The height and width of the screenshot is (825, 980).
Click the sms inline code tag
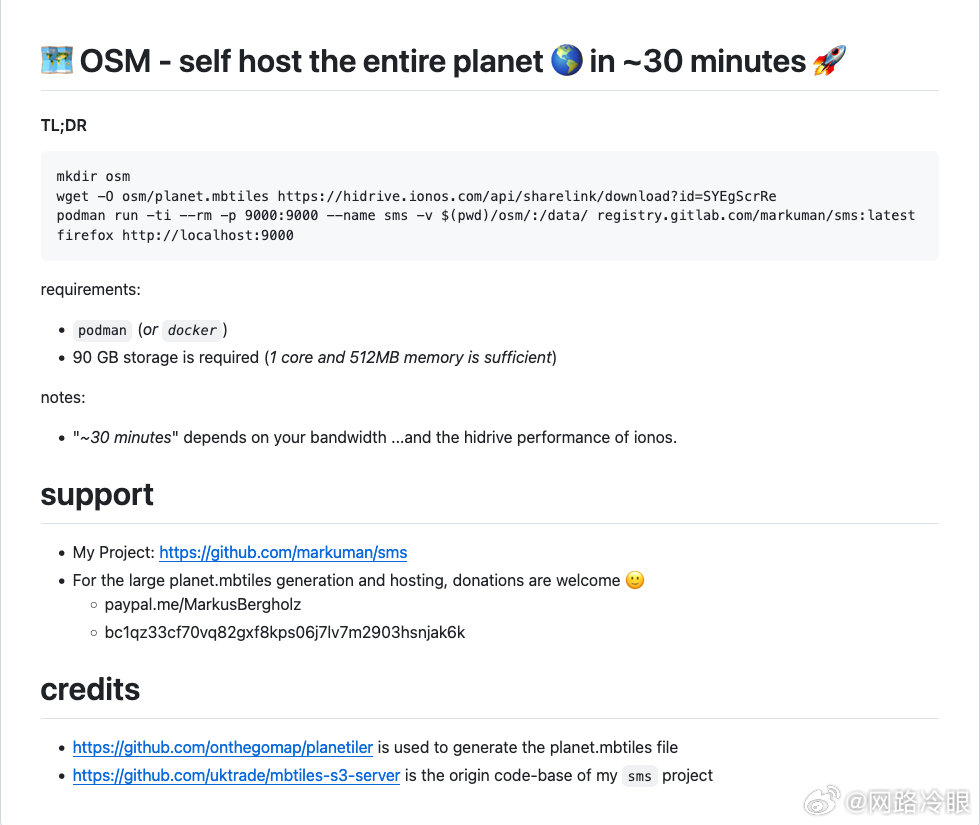tap(639, 776)
